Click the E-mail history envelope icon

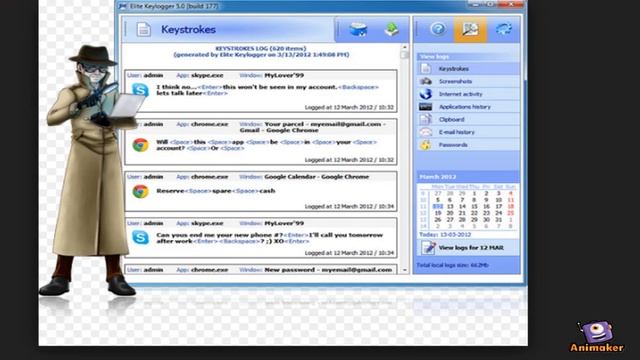point(426,132)
